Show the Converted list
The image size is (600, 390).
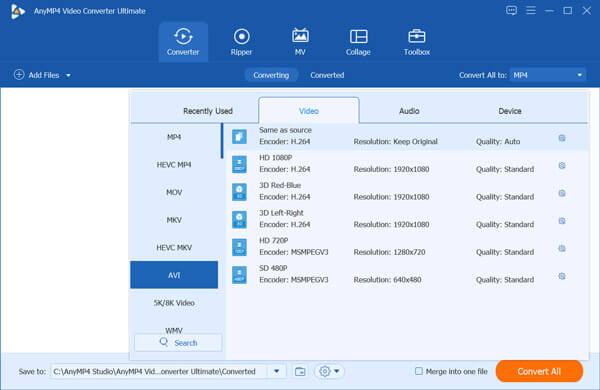[327, 75]
